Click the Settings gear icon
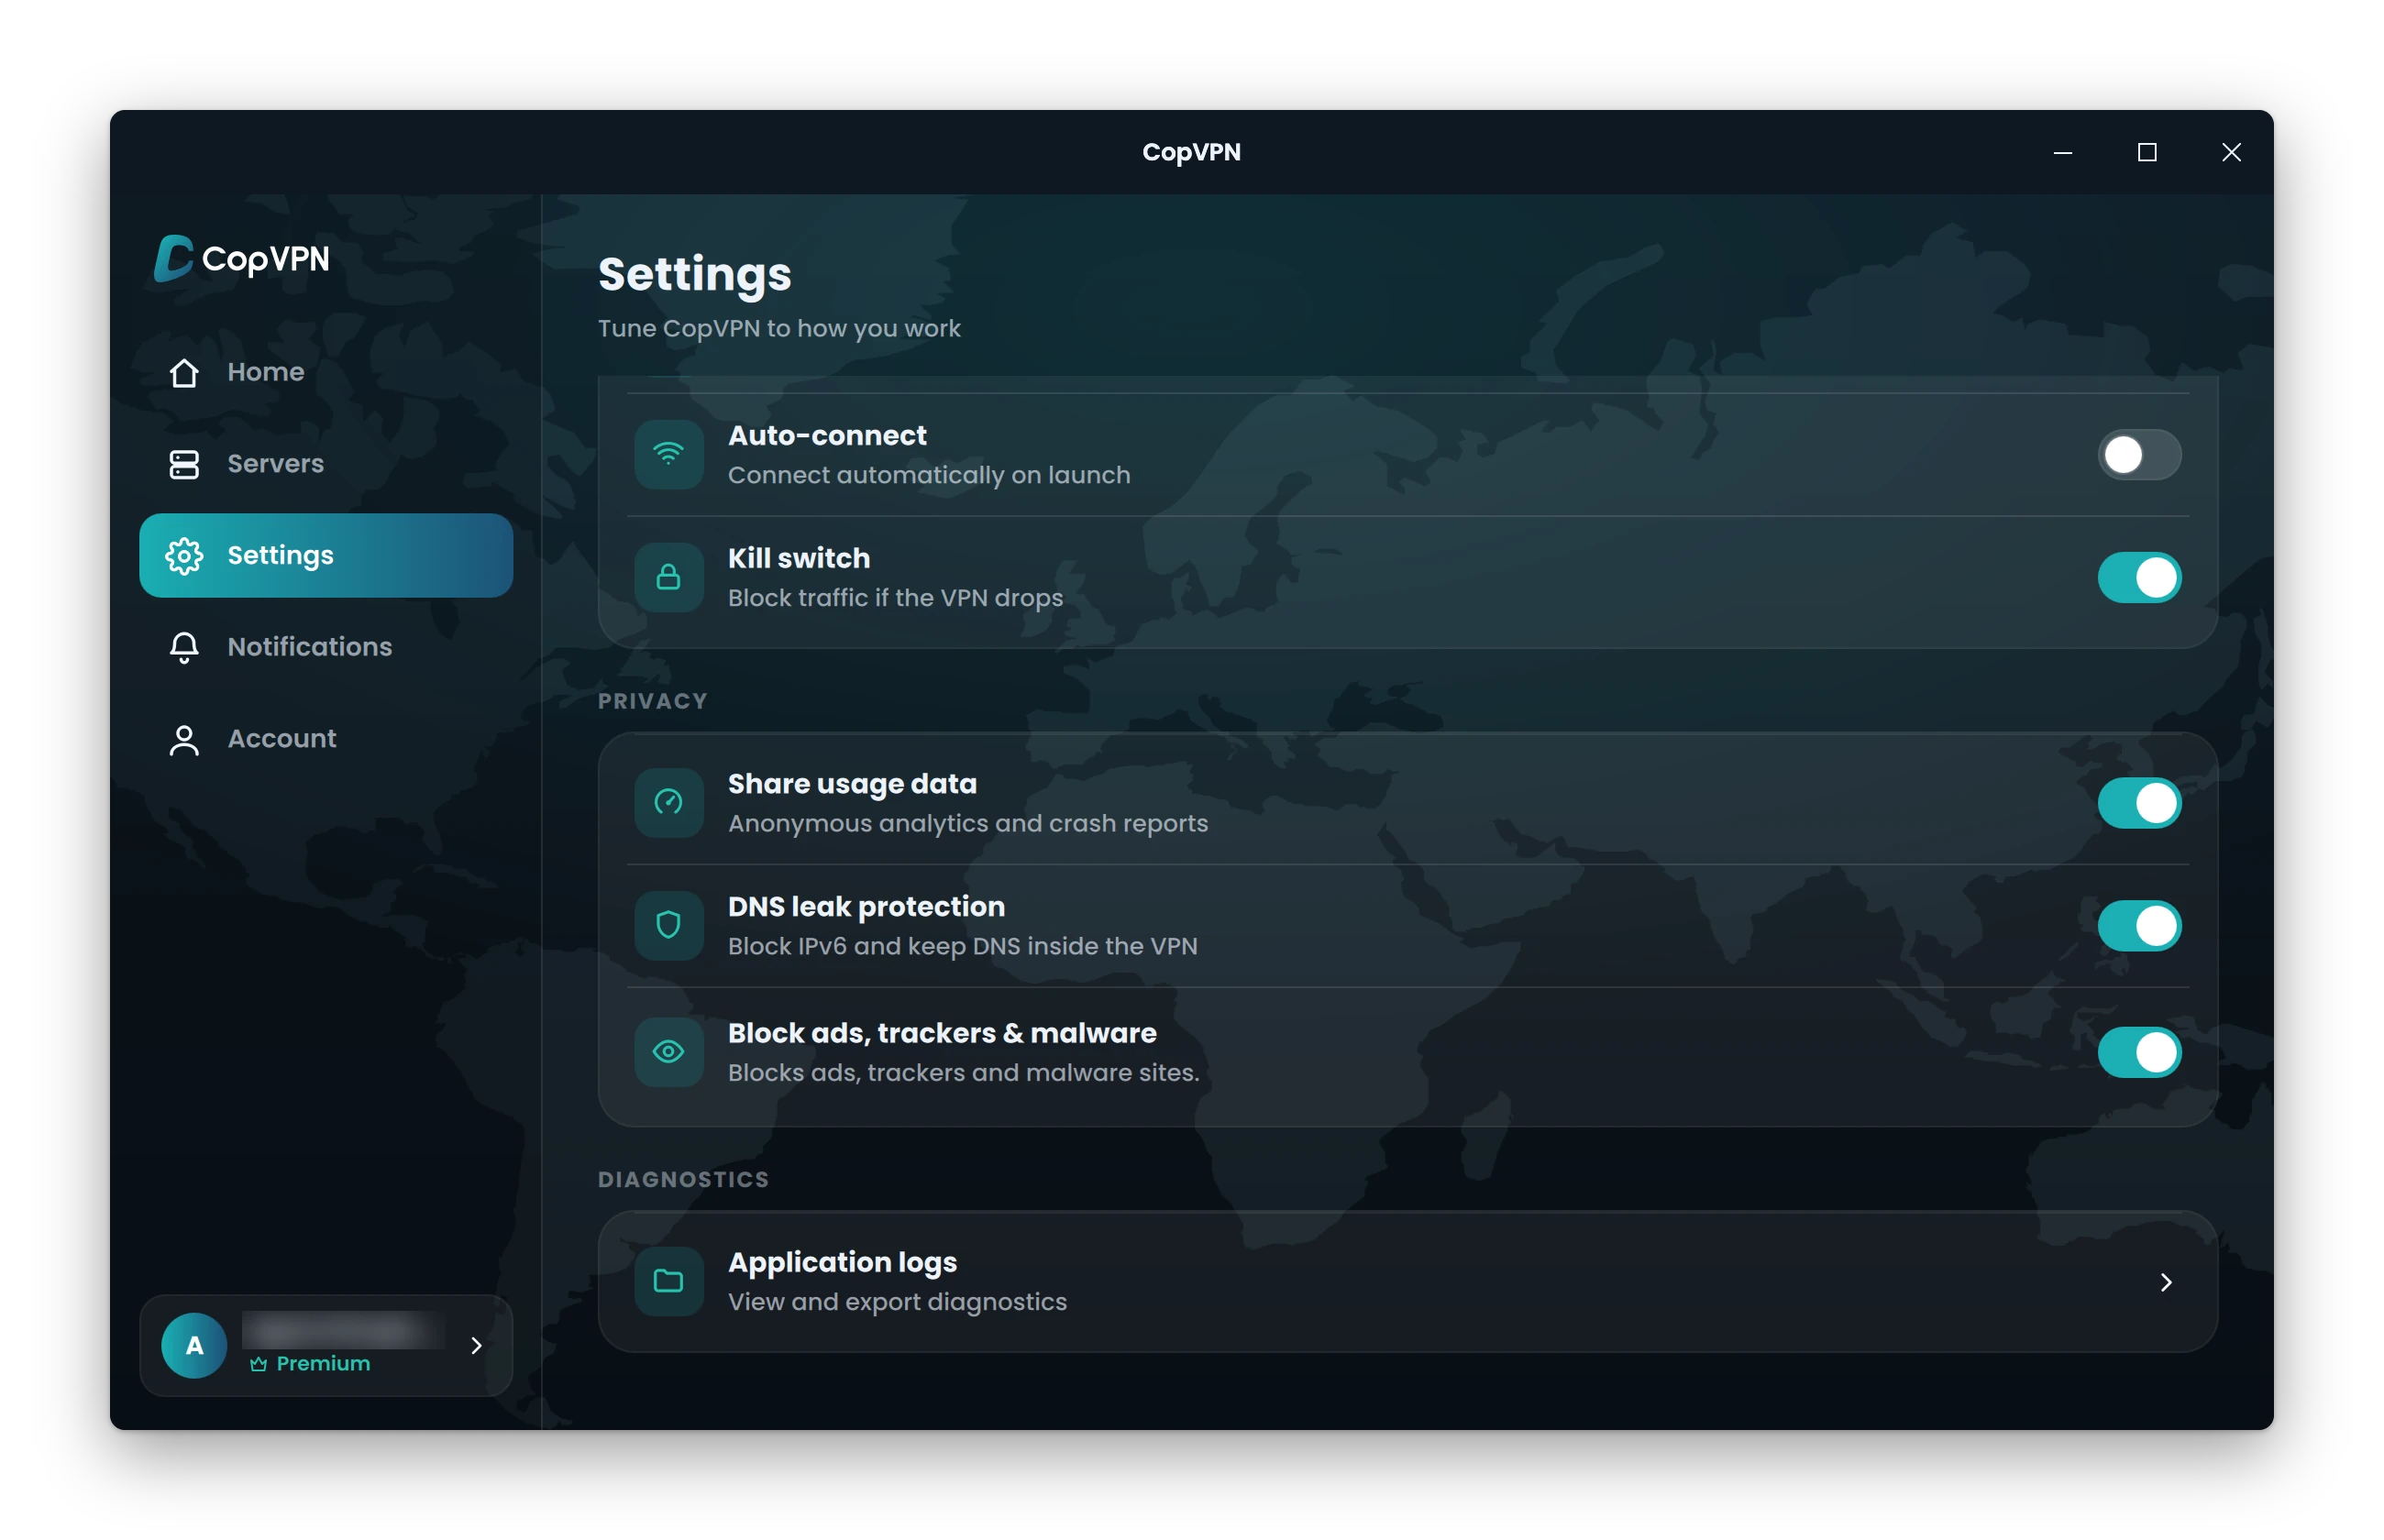The width and height of the screenshot is (2384, 1540). tap(184, 556)
